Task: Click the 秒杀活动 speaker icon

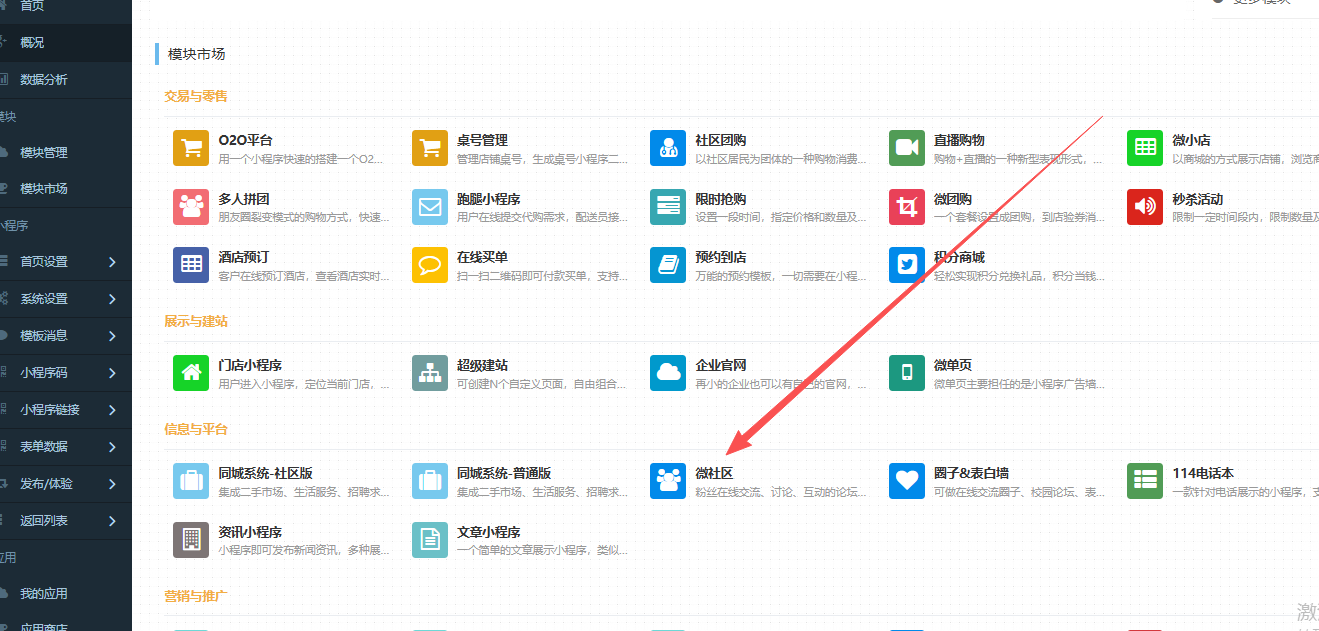Action: pyautogui.click(x=1145, y=207)
